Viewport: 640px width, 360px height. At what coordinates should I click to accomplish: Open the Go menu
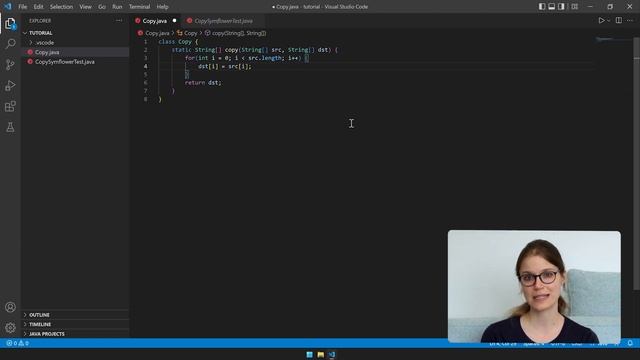pyautogui.click(x=102, y=7)
